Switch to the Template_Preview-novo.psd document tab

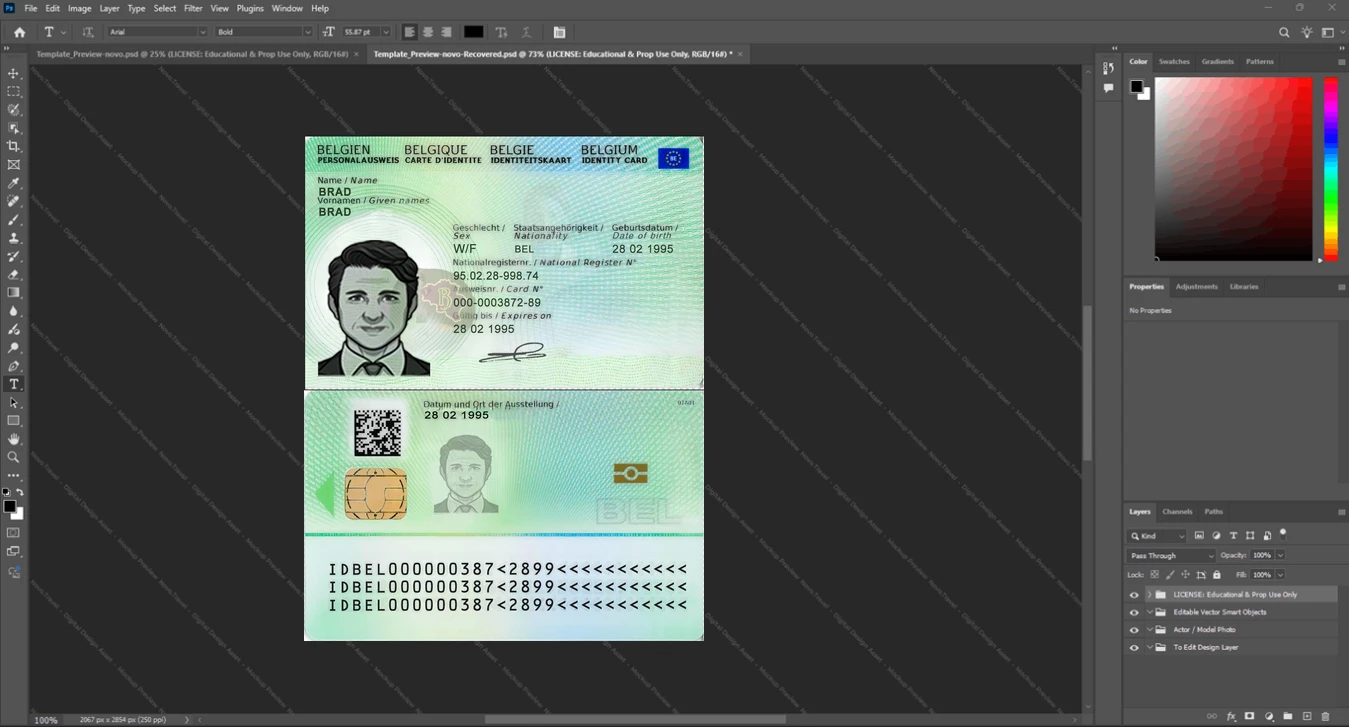coord(192,54)
